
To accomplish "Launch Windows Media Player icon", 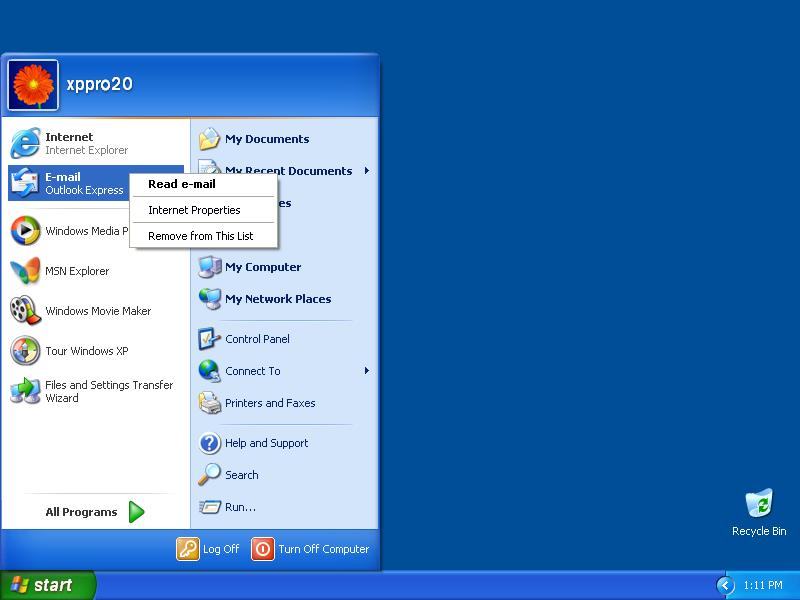I will (x=25, y=231).
